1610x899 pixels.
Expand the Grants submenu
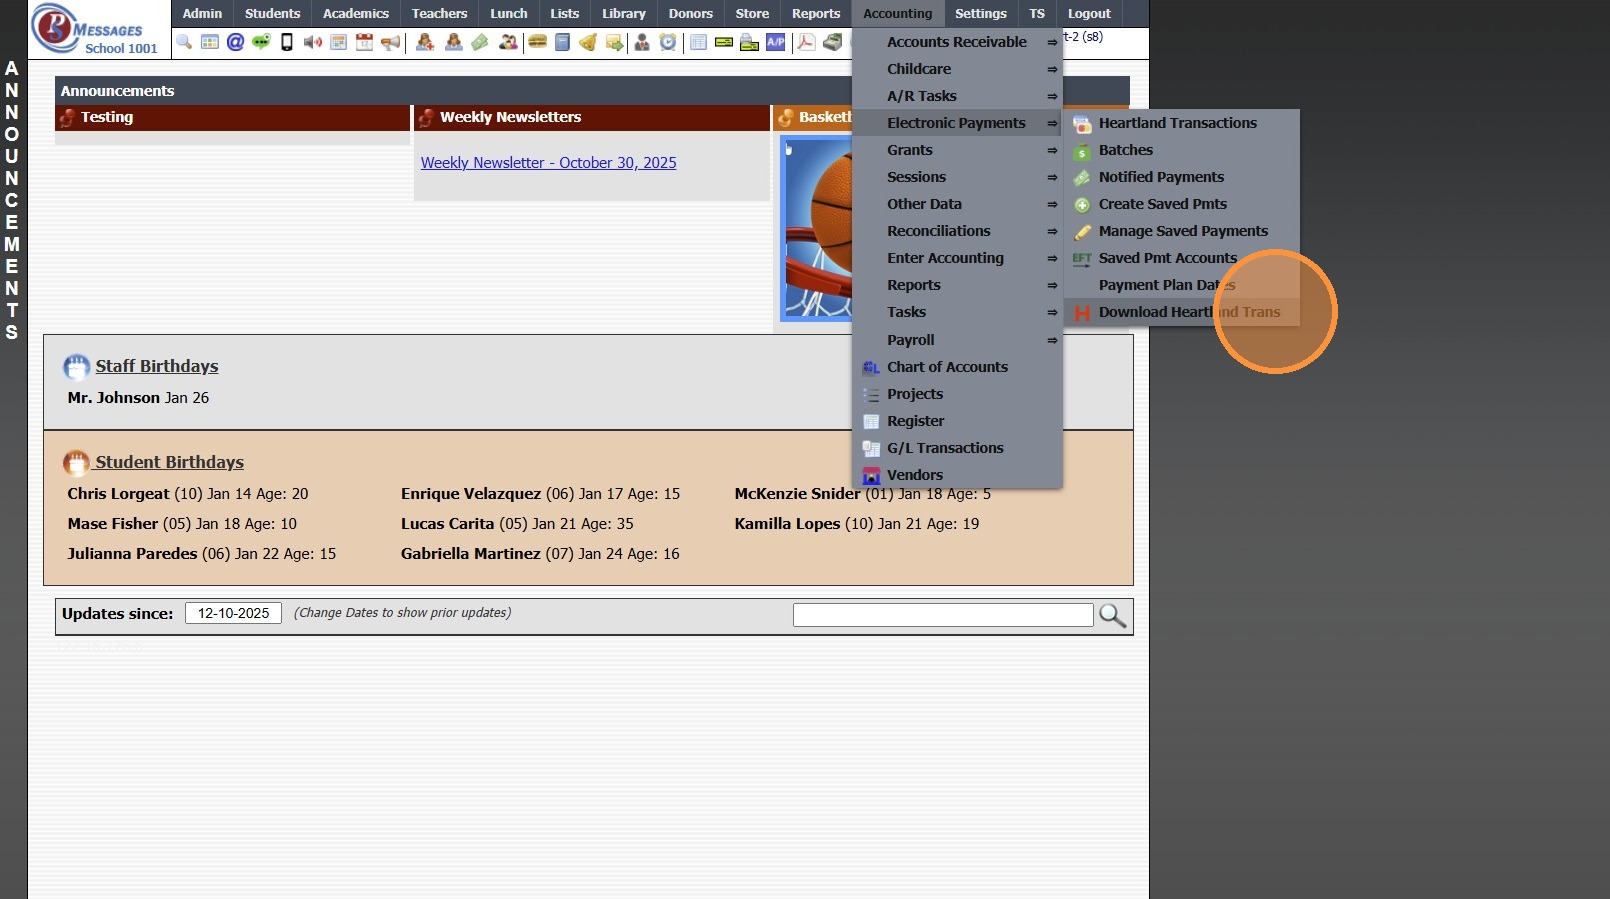click(957, 150)
